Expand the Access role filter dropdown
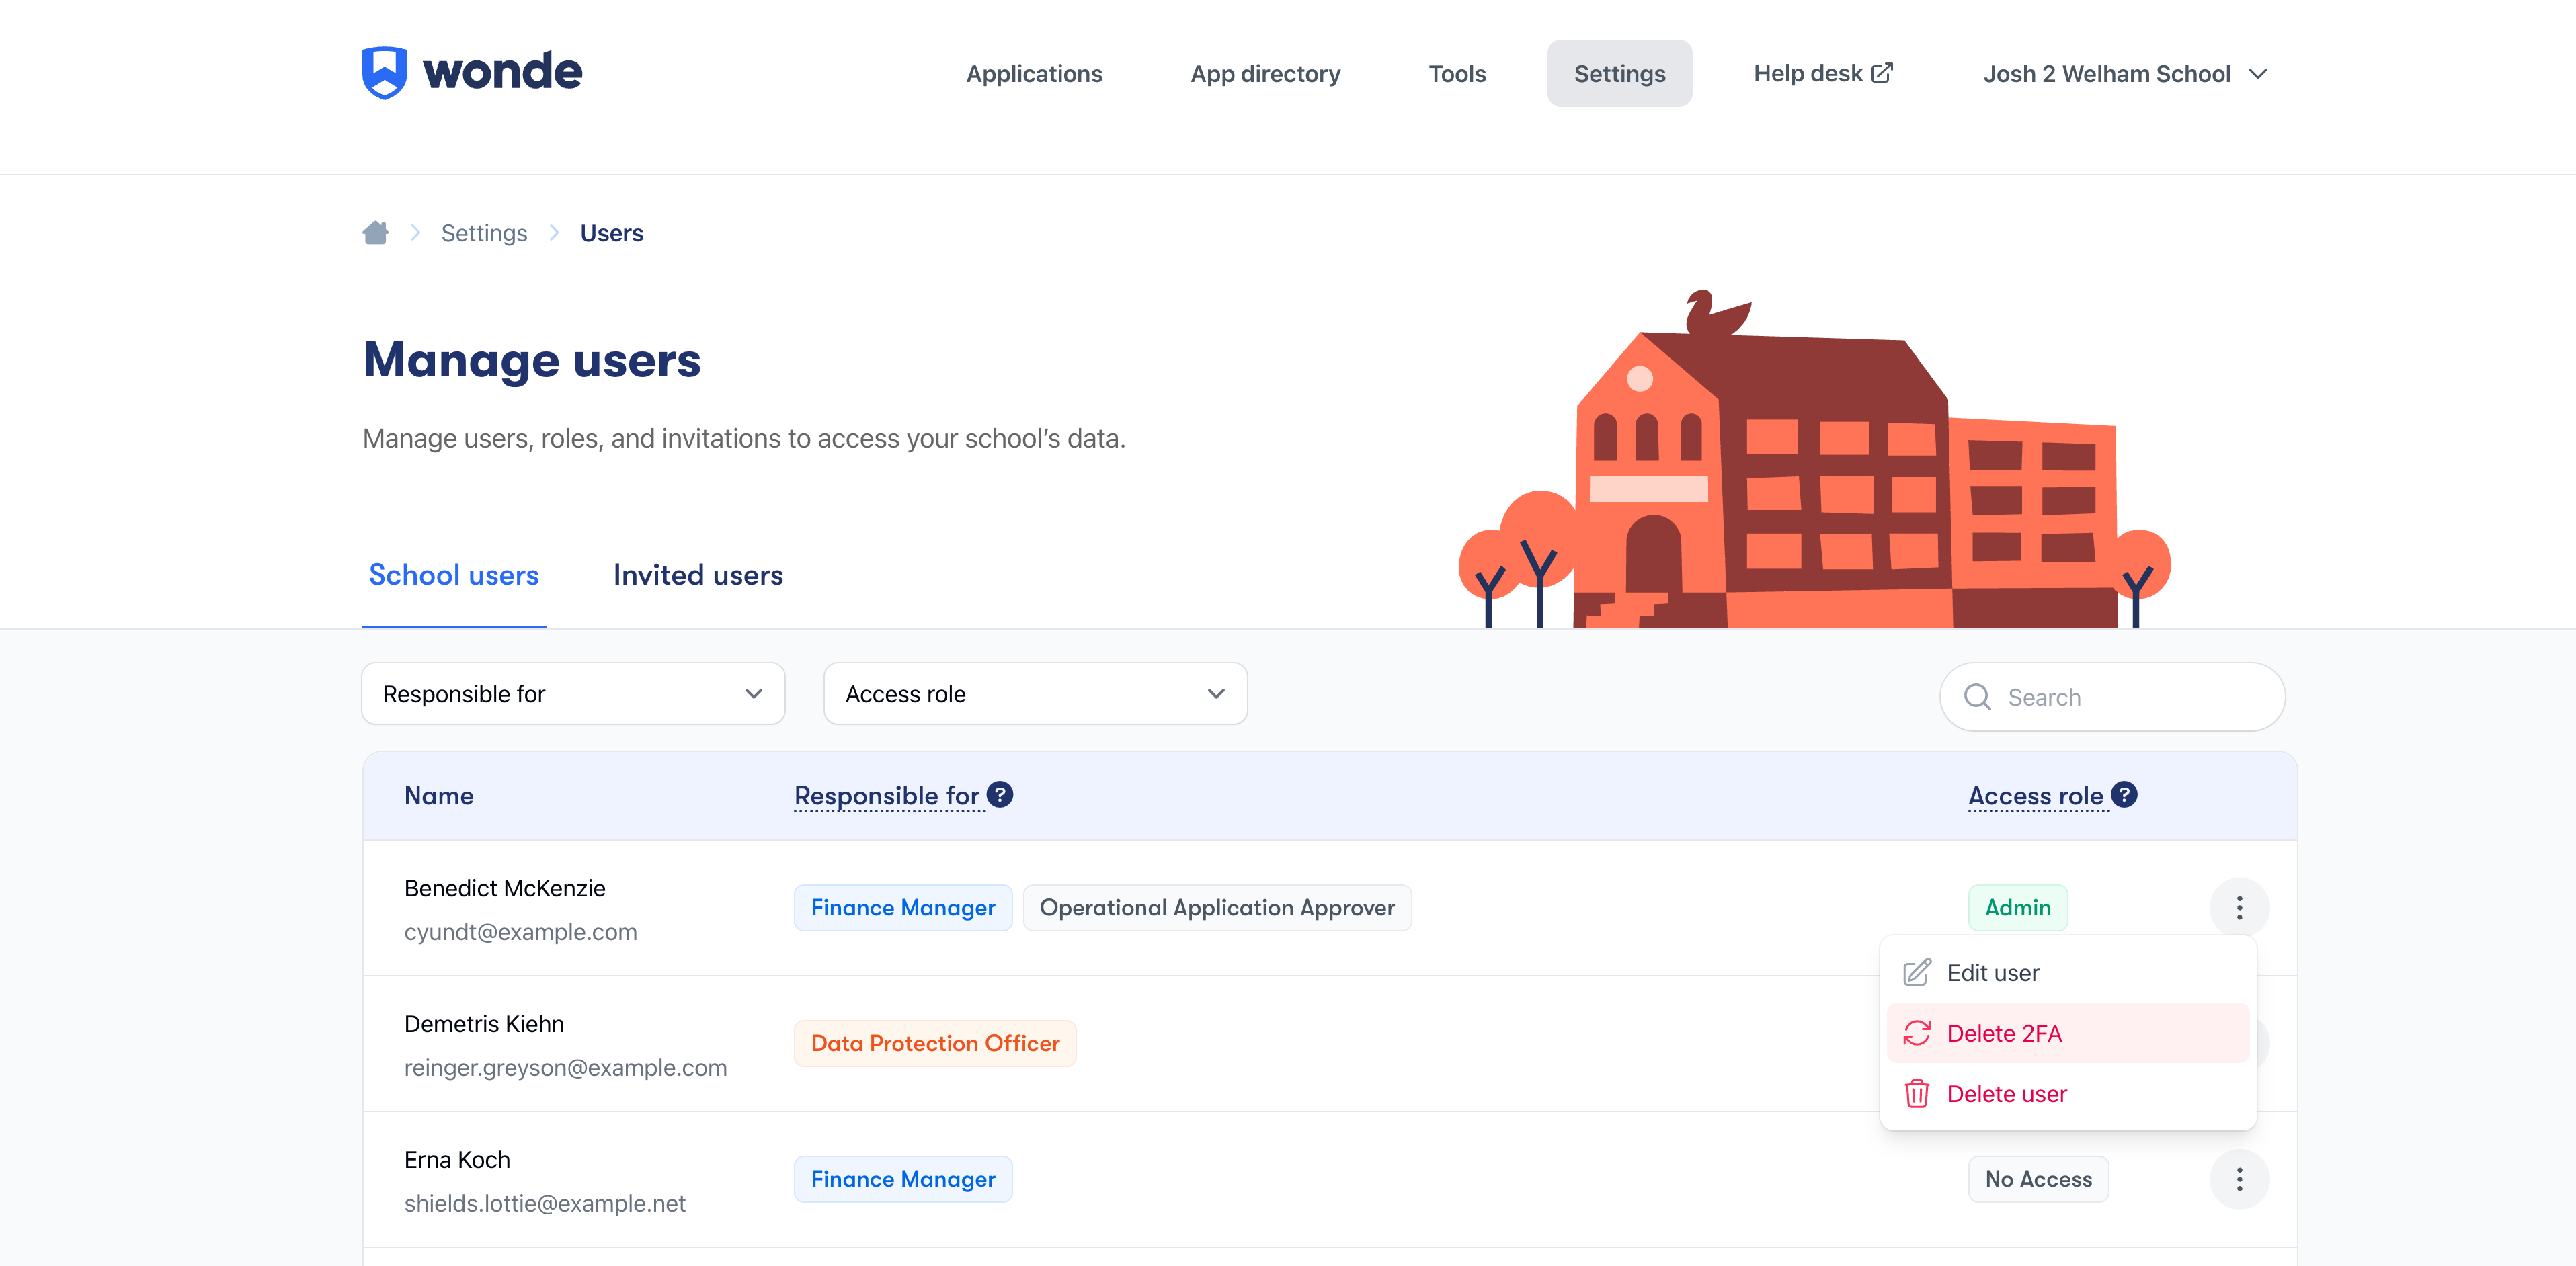 [1035, 694]
